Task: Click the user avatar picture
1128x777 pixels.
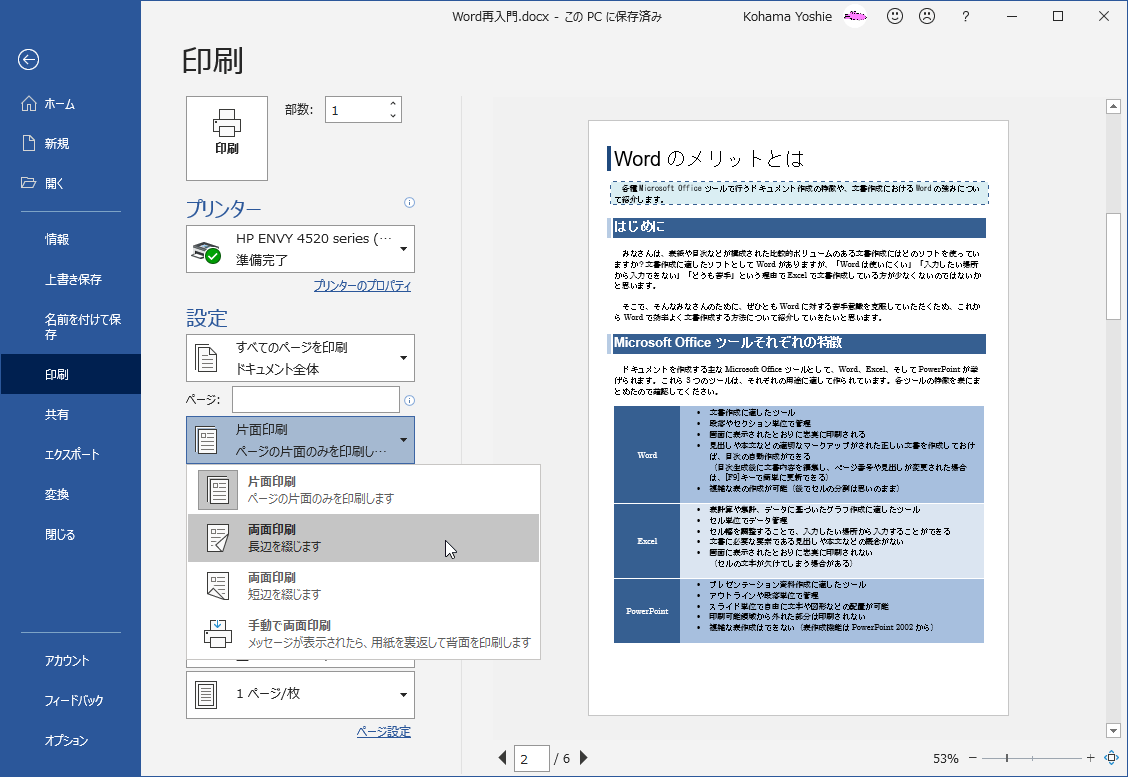Action: click(855, 16)
